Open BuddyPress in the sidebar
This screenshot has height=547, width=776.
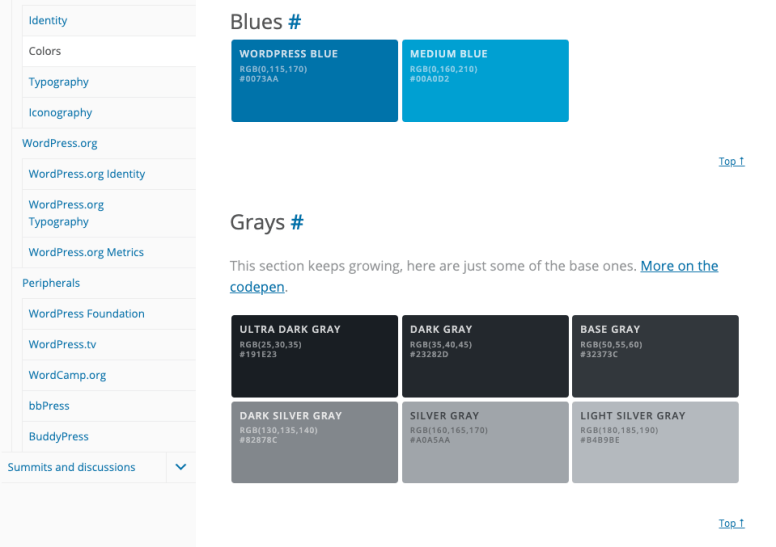[58, 436]
